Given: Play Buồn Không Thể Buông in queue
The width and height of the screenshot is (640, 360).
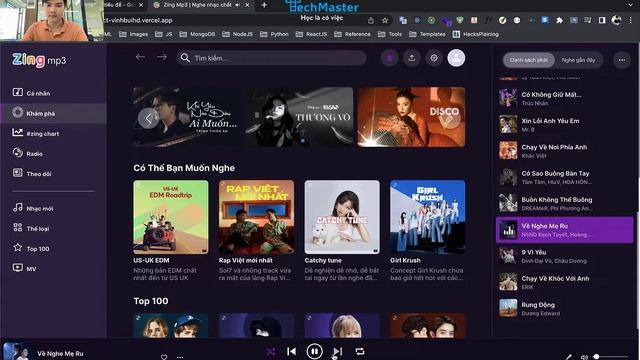Looking at the screenshot, I should pos(564,203).
